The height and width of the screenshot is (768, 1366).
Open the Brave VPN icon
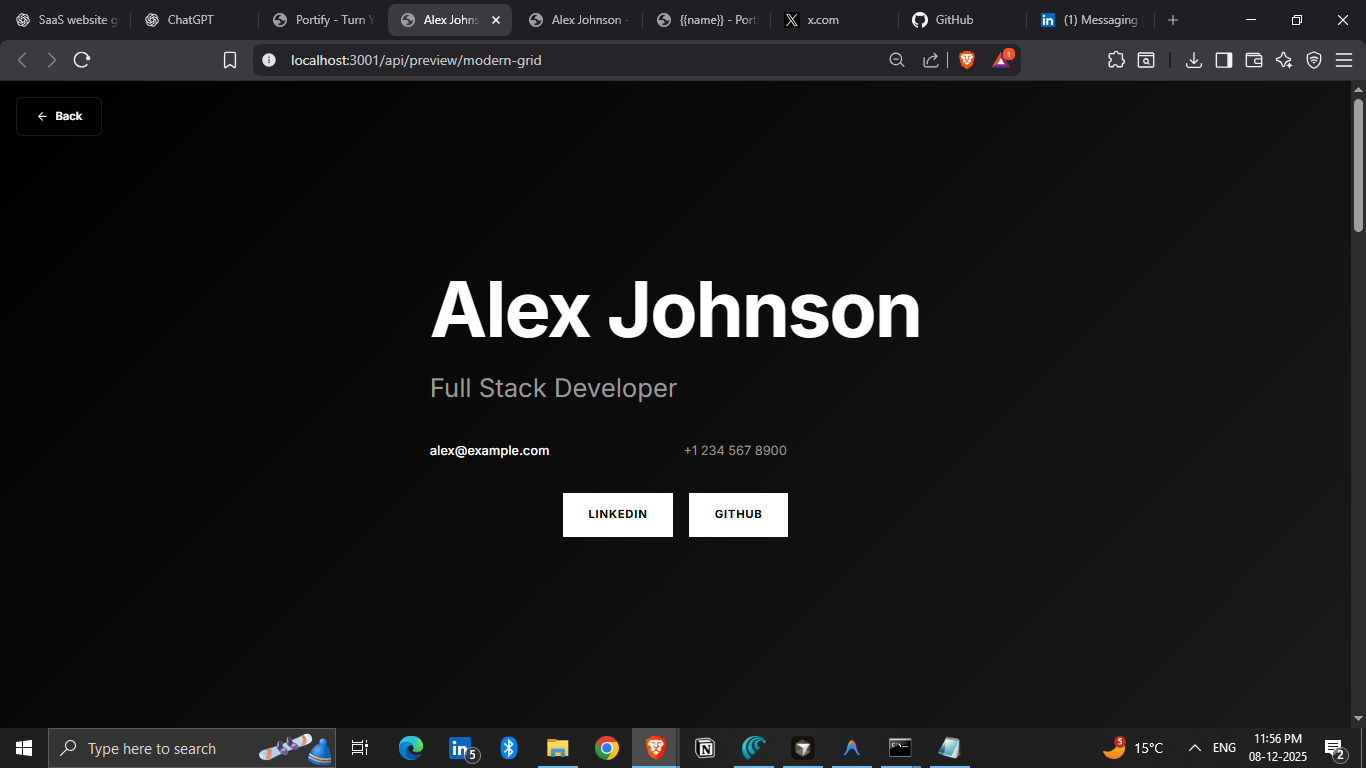point(1314,60)
